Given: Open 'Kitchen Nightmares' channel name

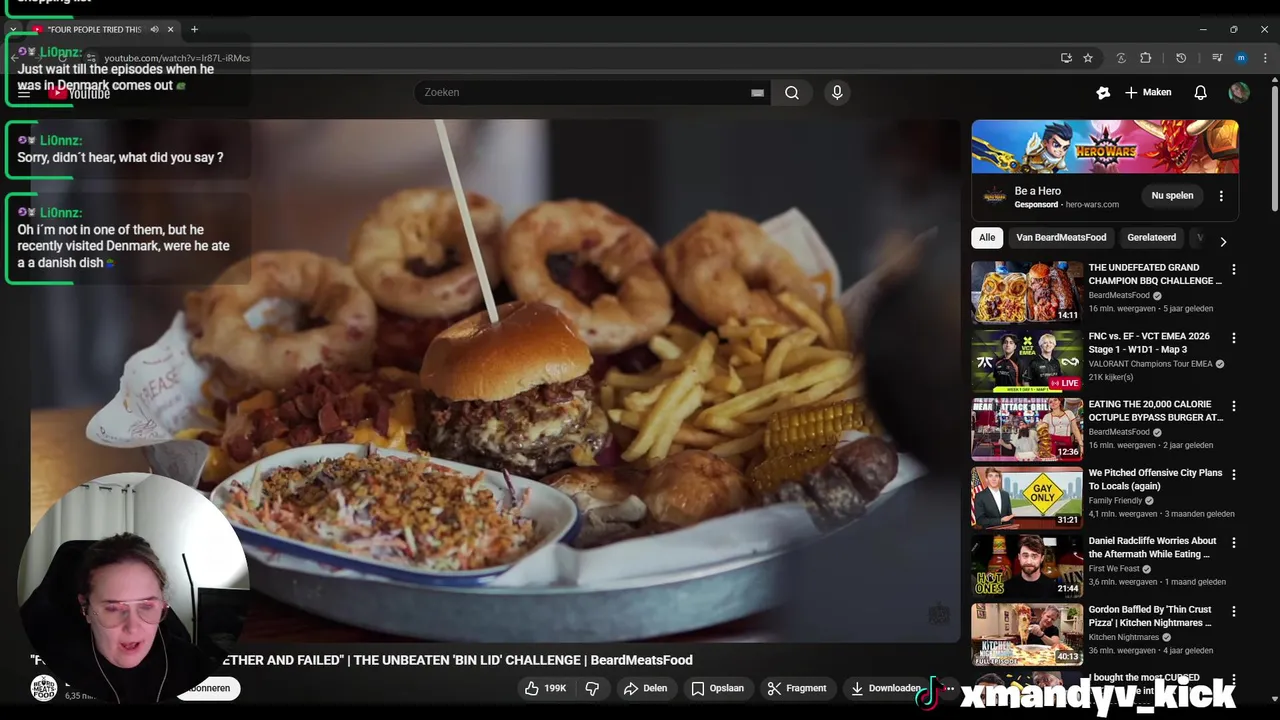Looking at the screenshot, I should 1124,637.
